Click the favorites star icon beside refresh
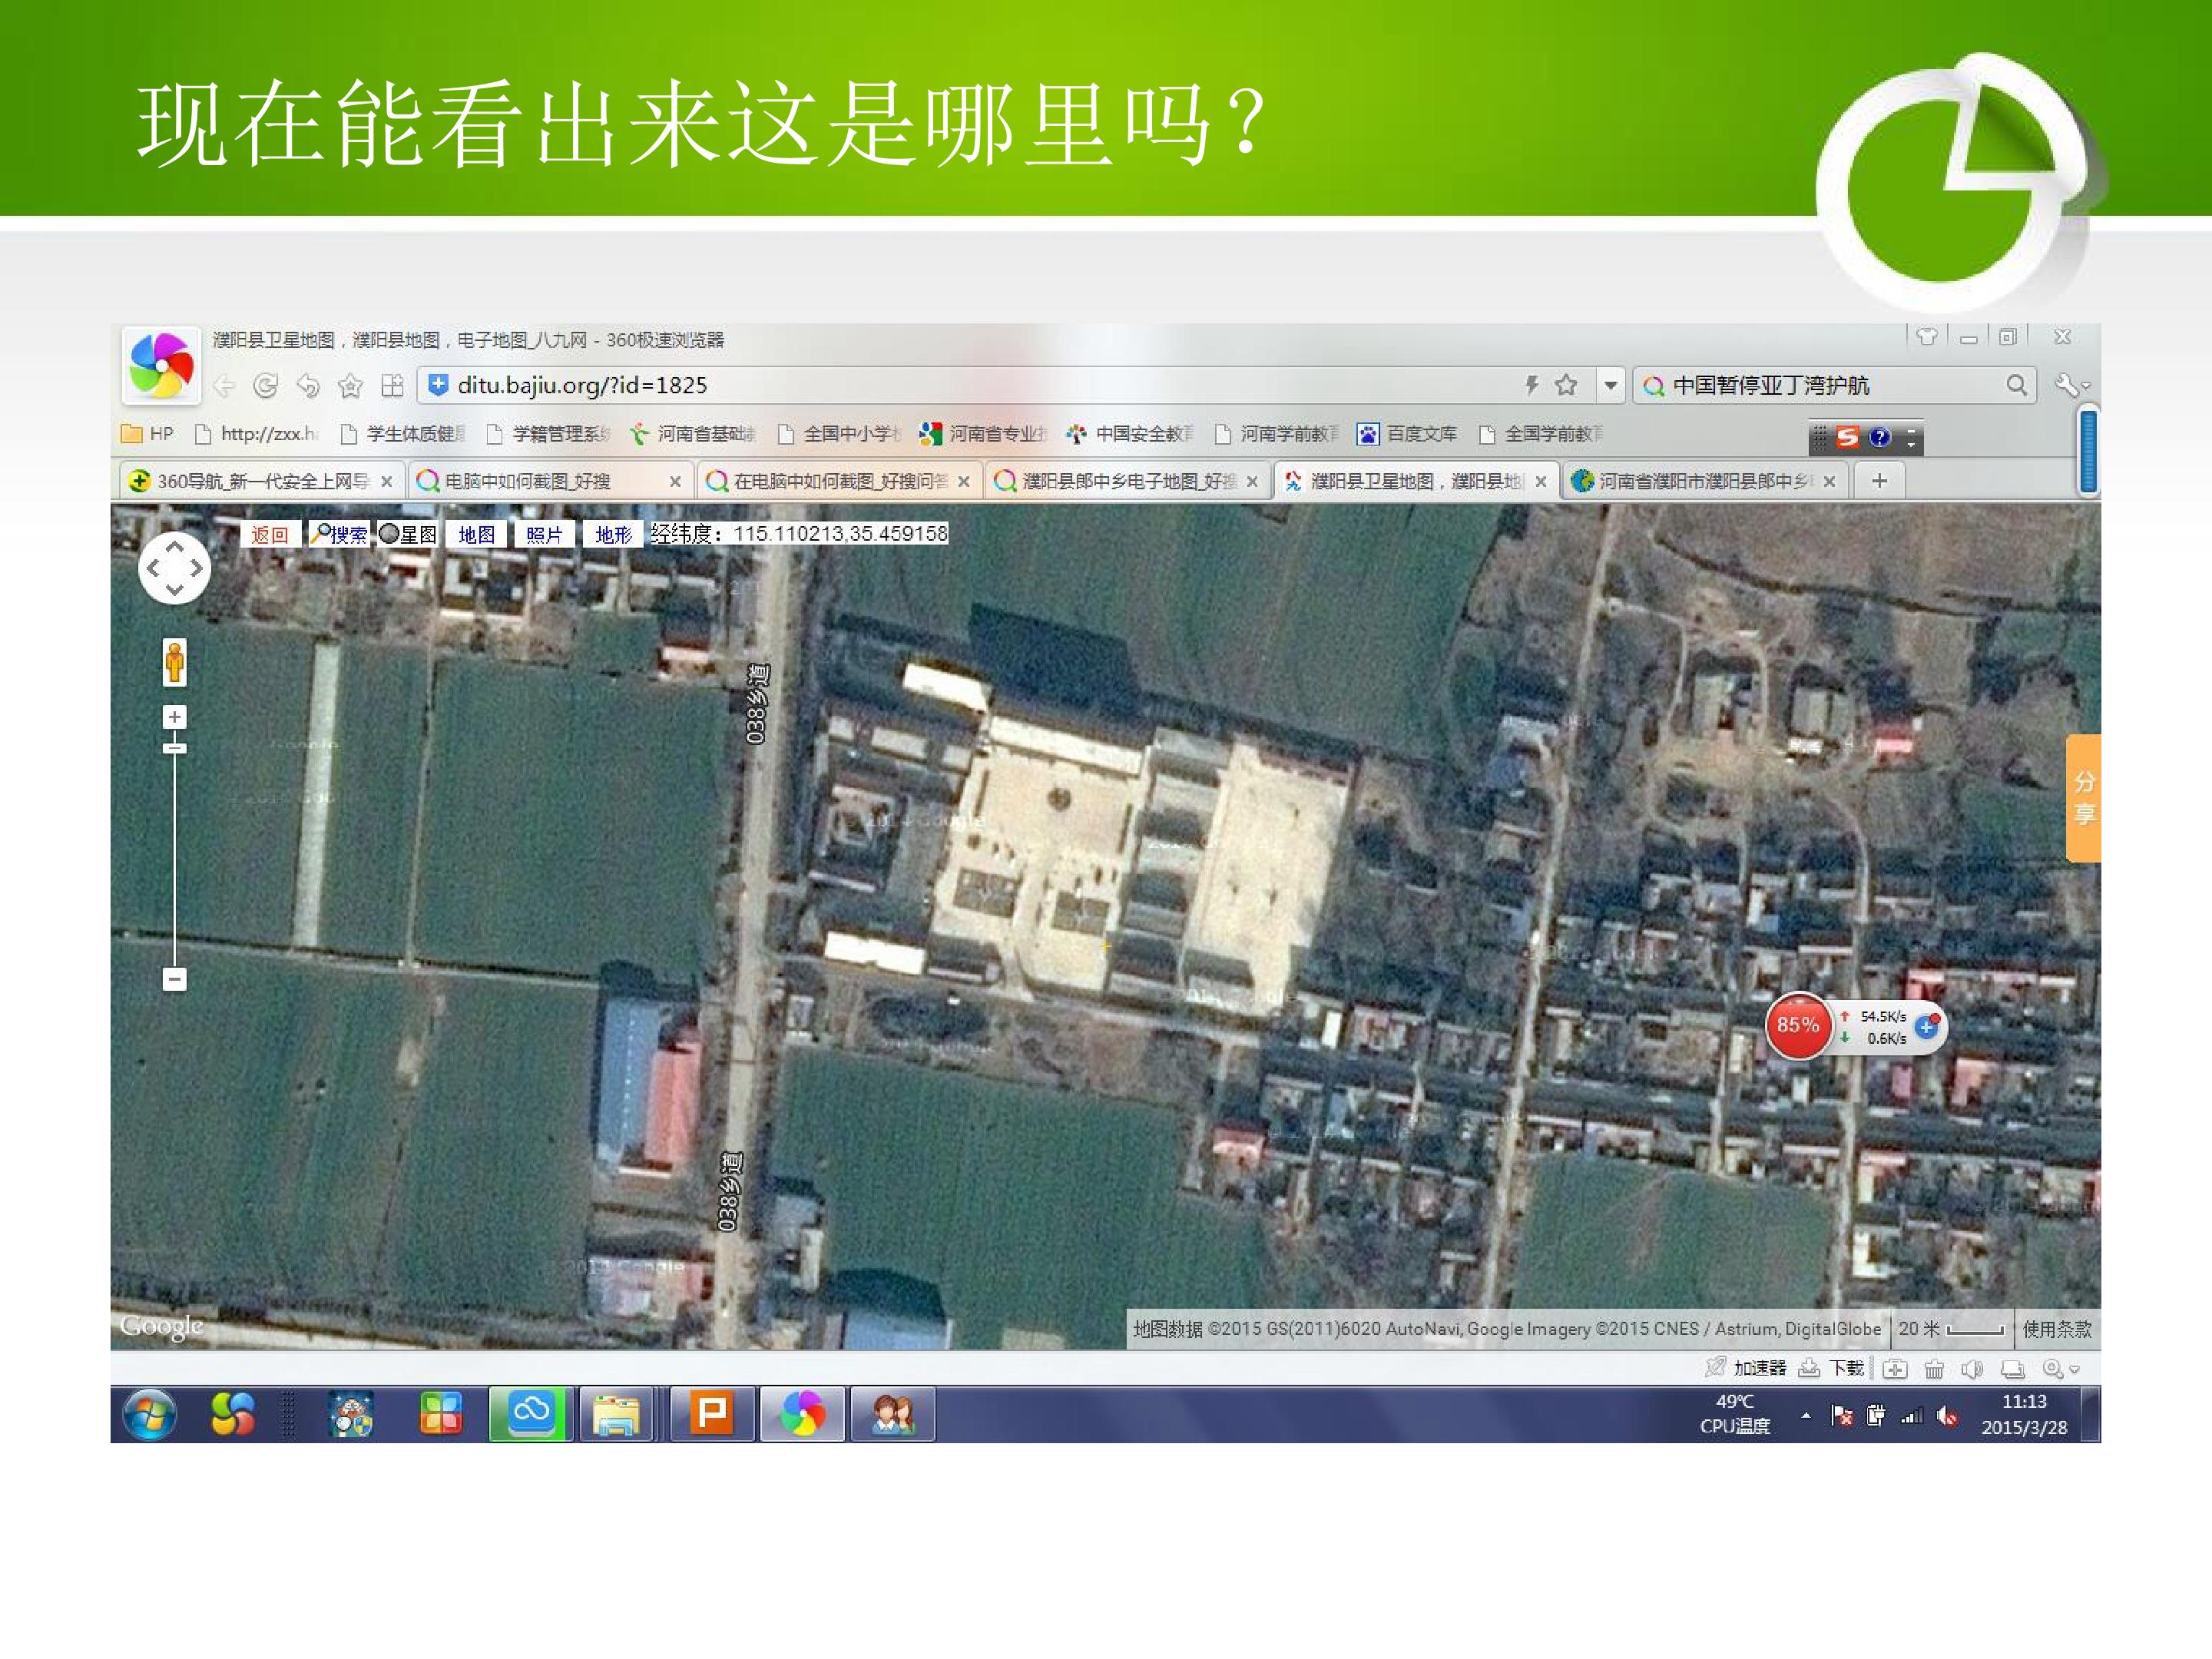 coord(350,386)
